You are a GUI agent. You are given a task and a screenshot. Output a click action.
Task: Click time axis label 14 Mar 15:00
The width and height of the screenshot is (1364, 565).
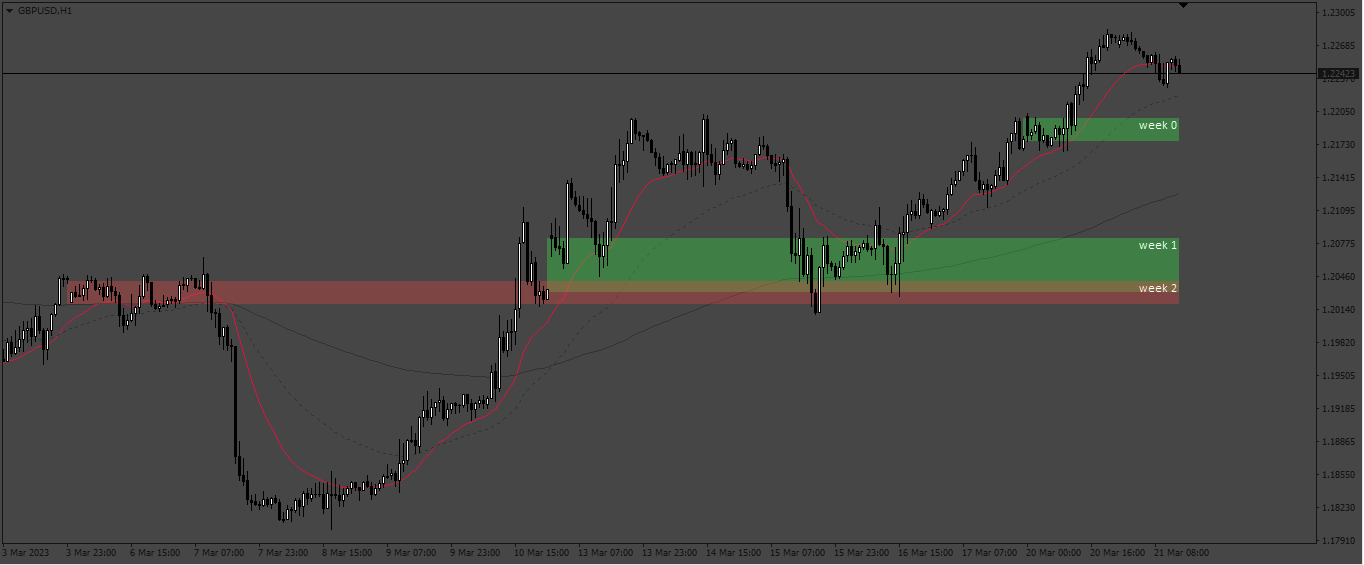pos(733,551)
